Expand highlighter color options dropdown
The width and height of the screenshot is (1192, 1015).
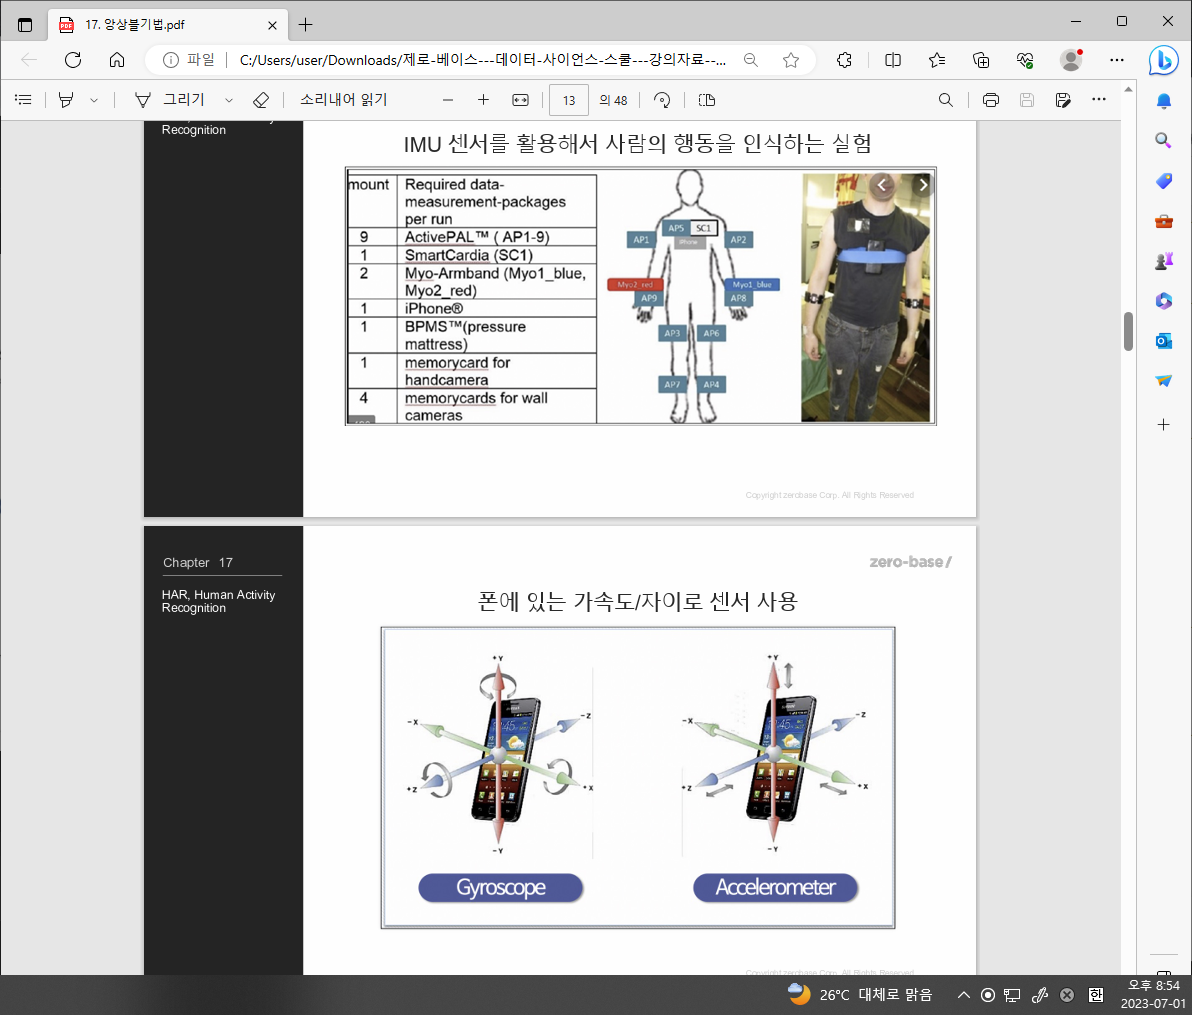click(x=94, y=100)
